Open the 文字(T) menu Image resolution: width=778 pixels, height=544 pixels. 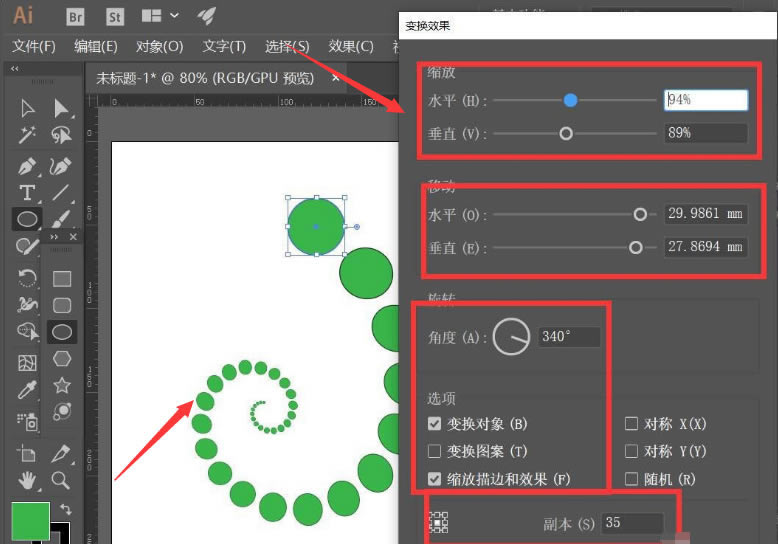click(x=224, y=47)
